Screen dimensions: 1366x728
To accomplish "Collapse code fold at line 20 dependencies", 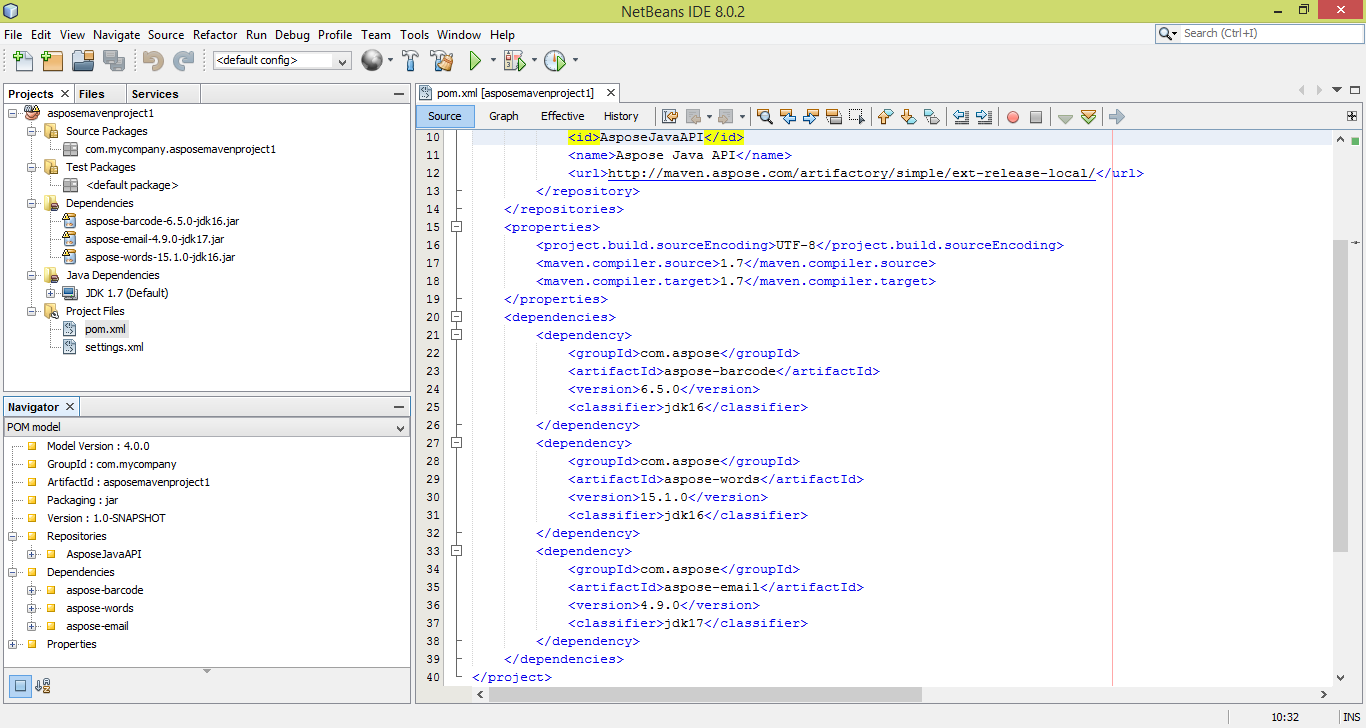I will pyautogui.click(x=457, y=317).
